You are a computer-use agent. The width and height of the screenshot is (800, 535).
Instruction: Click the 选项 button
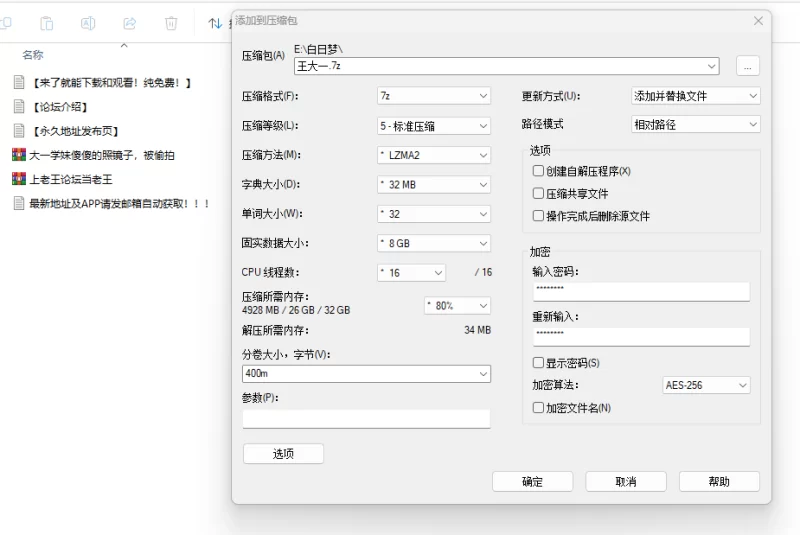283,454
